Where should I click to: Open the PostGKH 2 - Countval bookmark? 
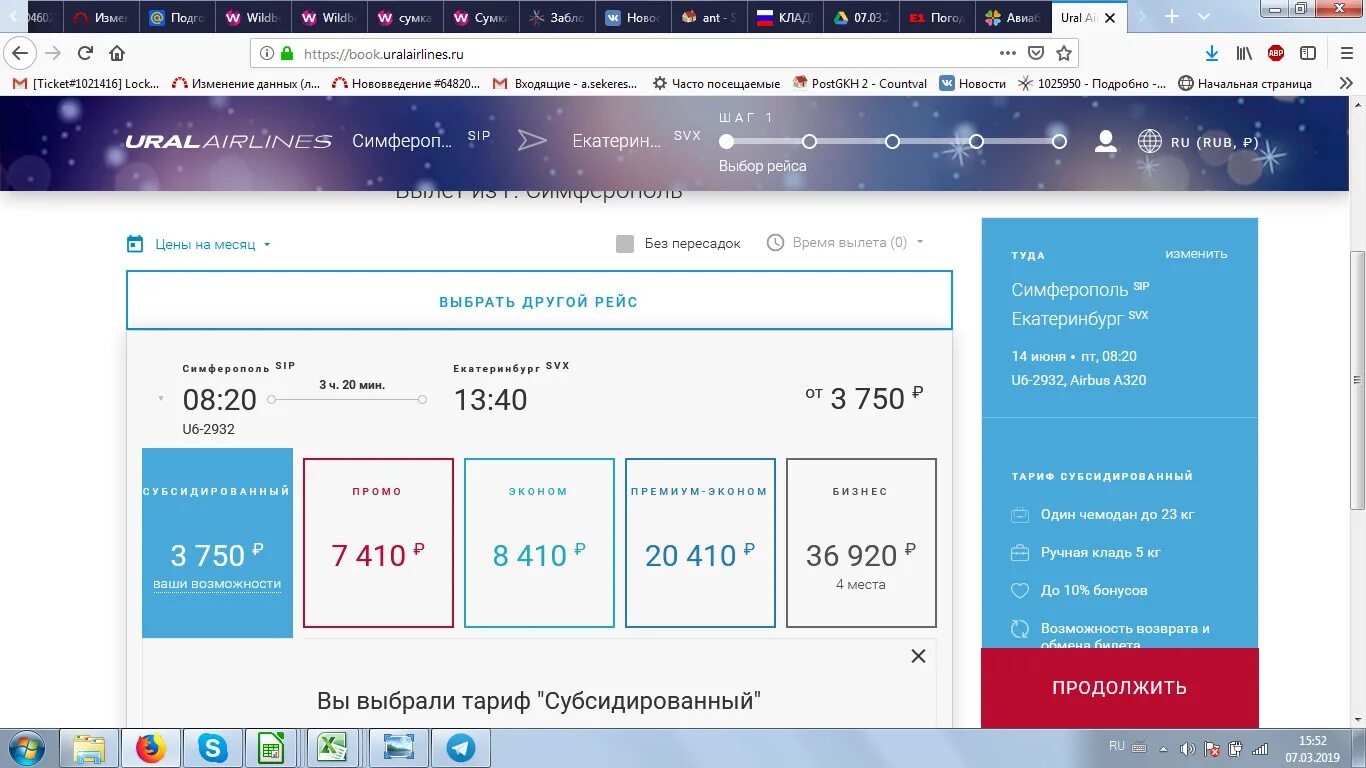point(860,84)
